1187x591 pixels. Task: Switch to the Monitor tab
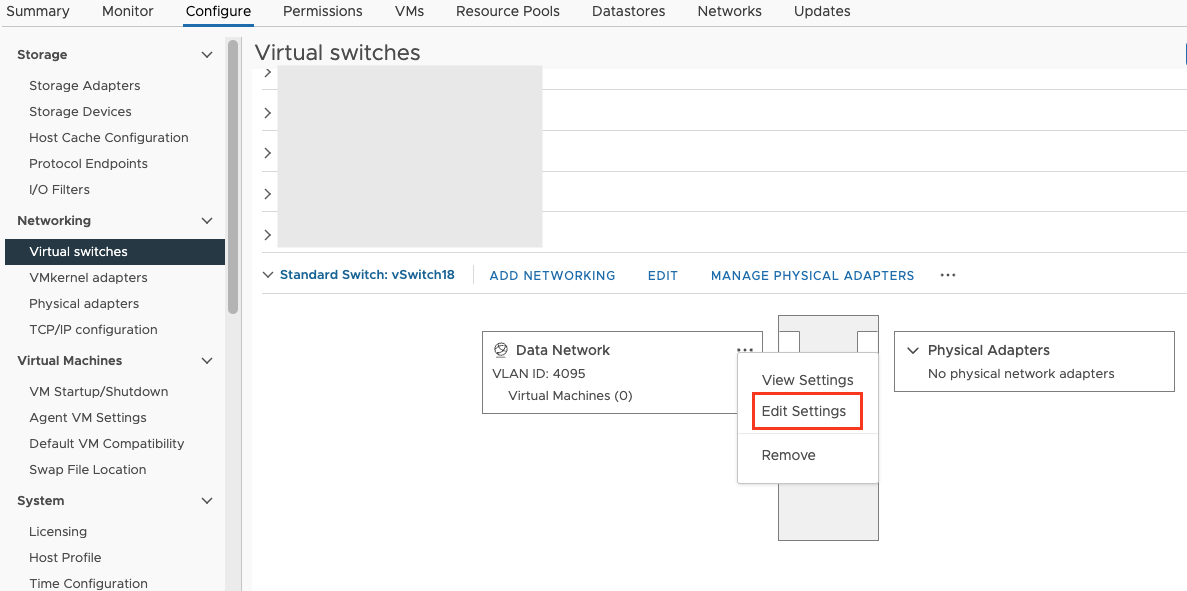coord(127,11)
